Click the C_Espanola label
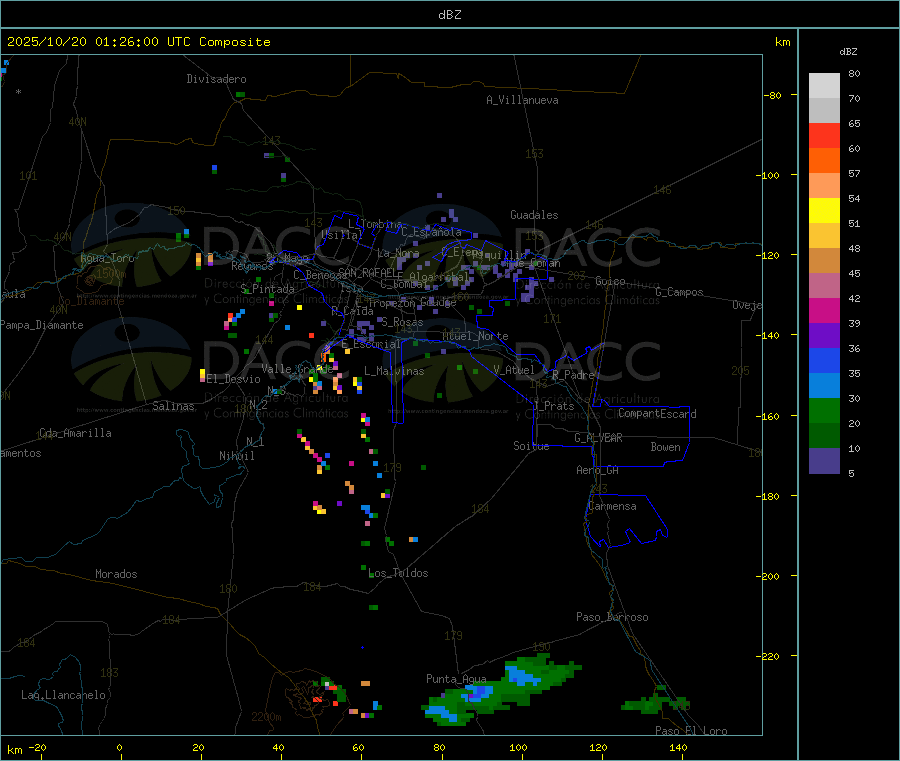Viewport: 900px width, 761px height. (x=431, y=232)
